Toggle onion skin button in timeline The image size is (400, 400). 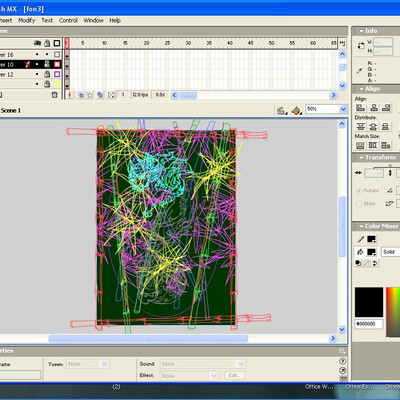click(81, 95)
